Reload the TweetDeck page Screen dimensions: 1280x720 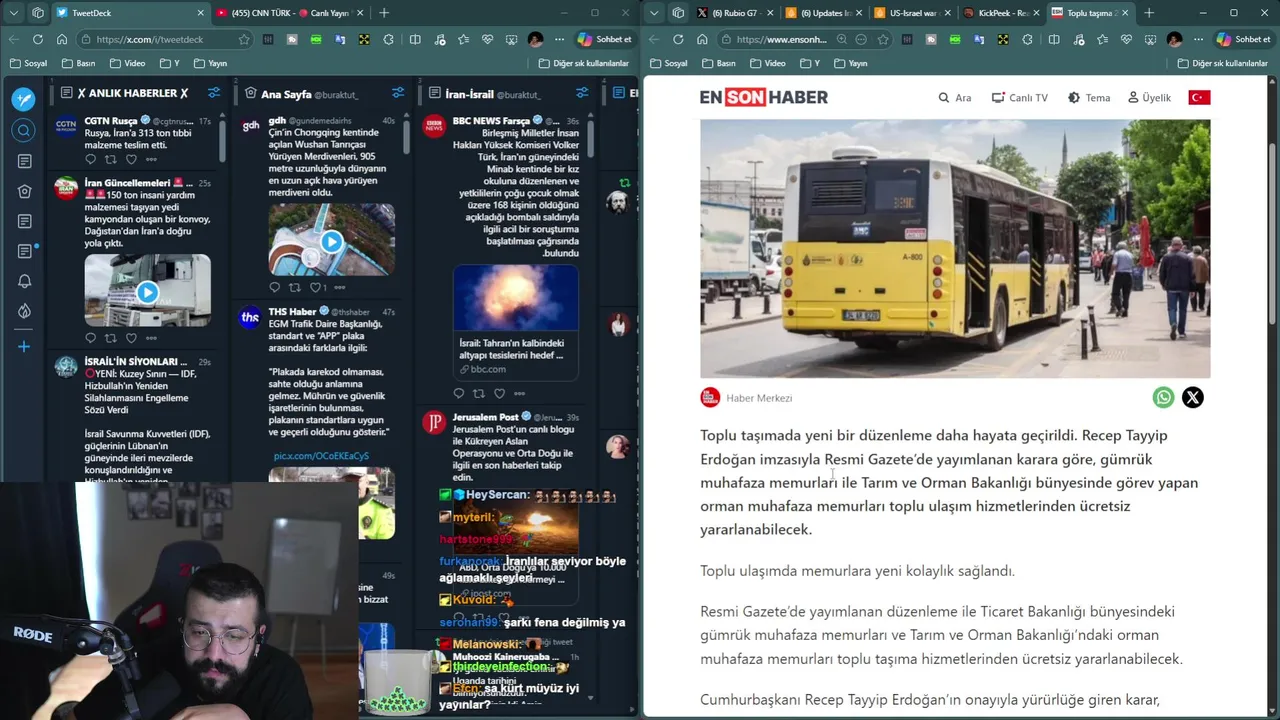pyautogui.click(x=38, y=39)
